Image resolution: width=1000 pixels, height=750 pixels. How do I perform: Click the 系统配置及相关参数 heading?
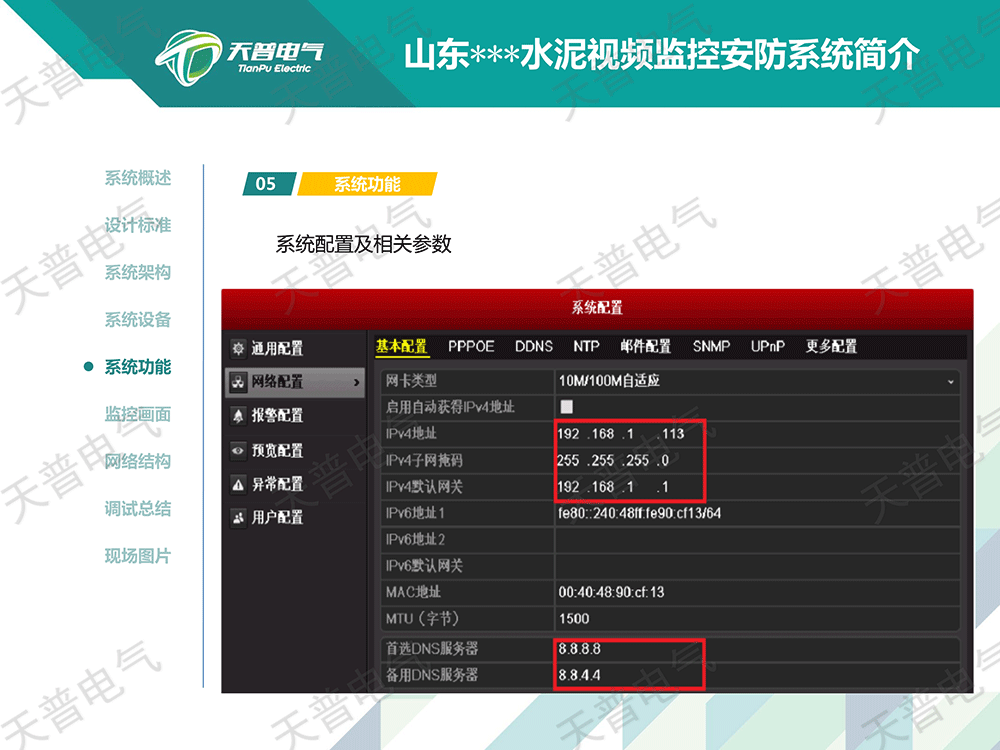(364, 244)
